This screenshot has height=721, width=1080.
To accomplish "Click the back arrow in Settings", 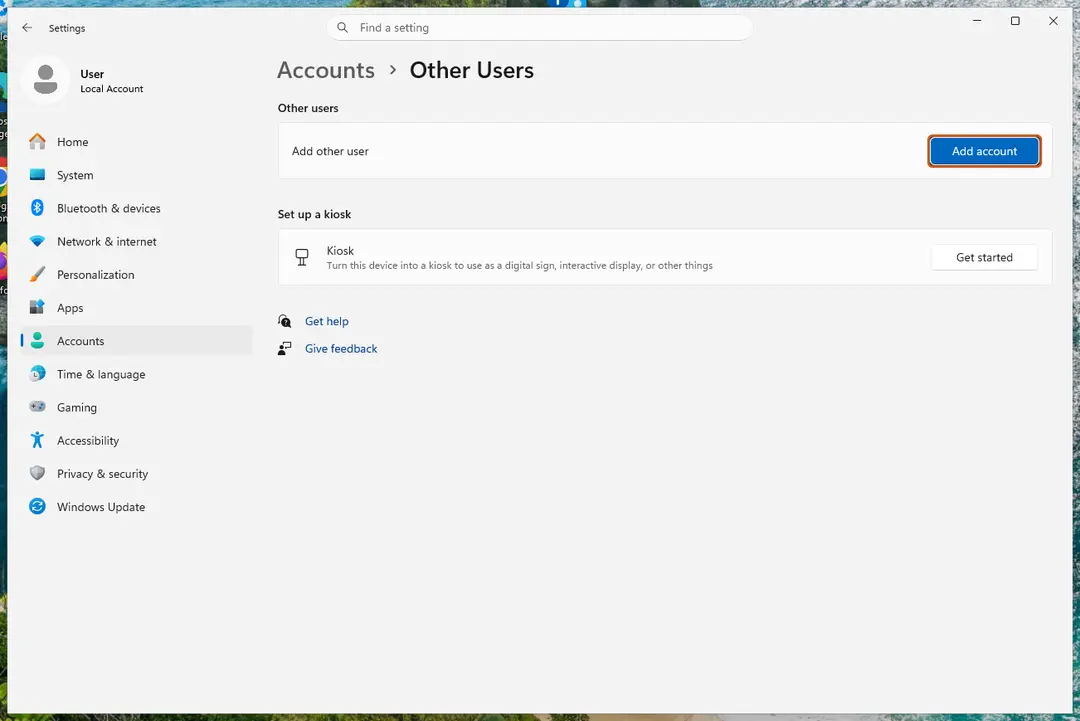I will pyautogui.click(x=27, y=28).
